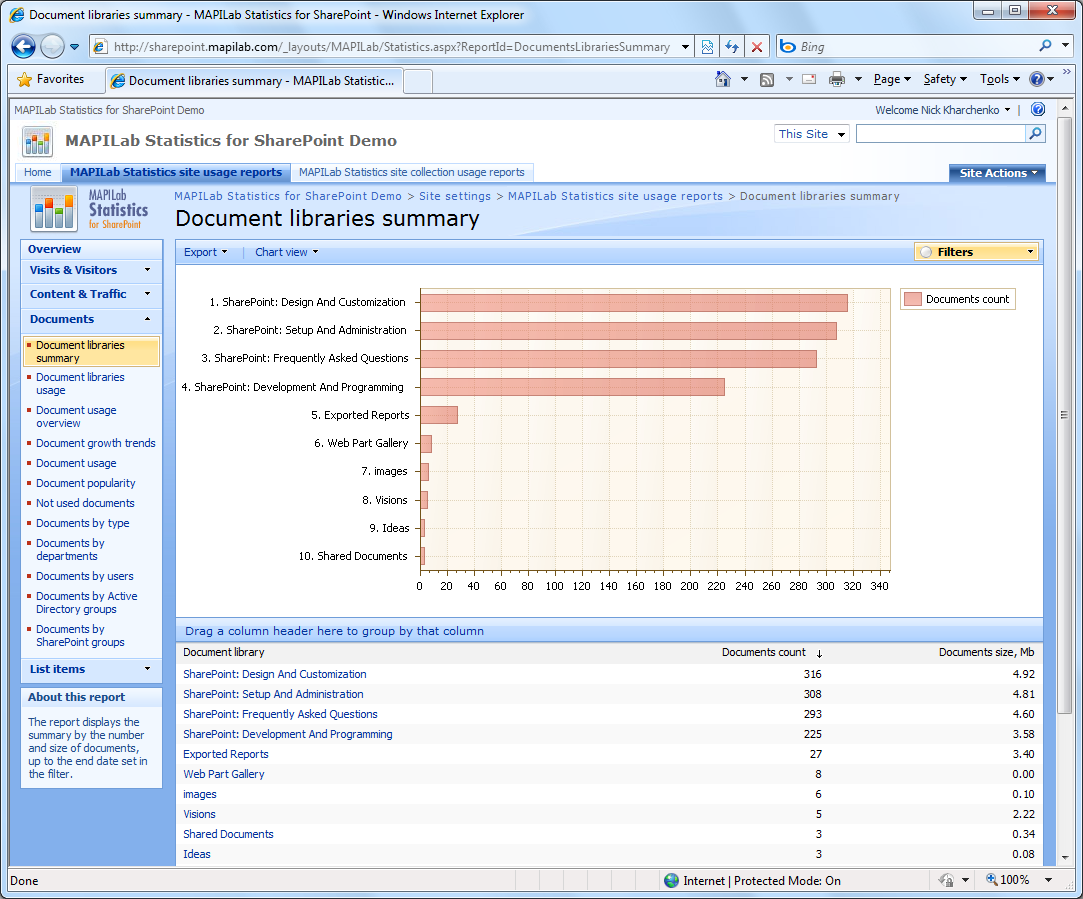The height and width of the screenshot is (899, 1083).
Task: Expand the Visits & Visitors section
Action: [90, 270]
